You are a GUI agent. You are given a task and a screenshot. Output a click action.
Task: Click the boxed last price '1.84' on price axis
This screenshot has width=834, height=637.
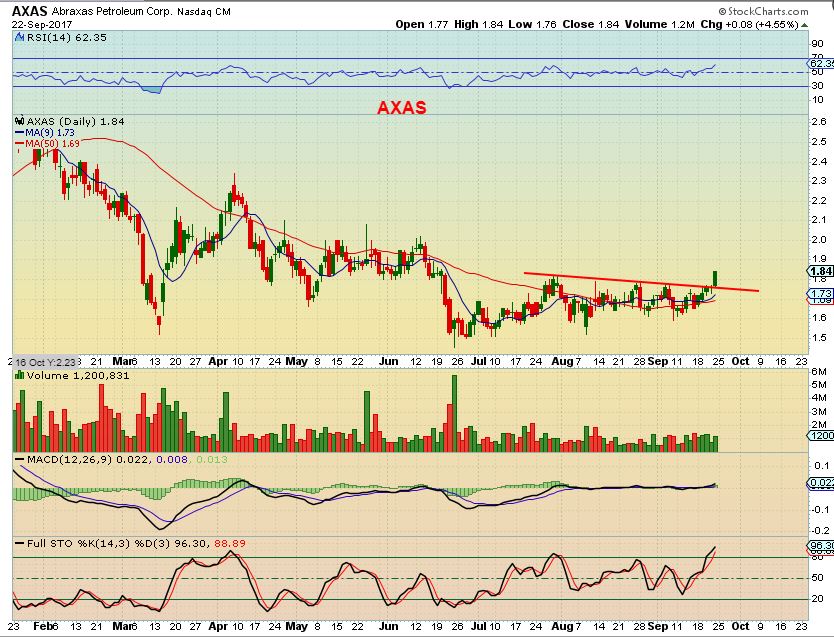click(820, 271)
